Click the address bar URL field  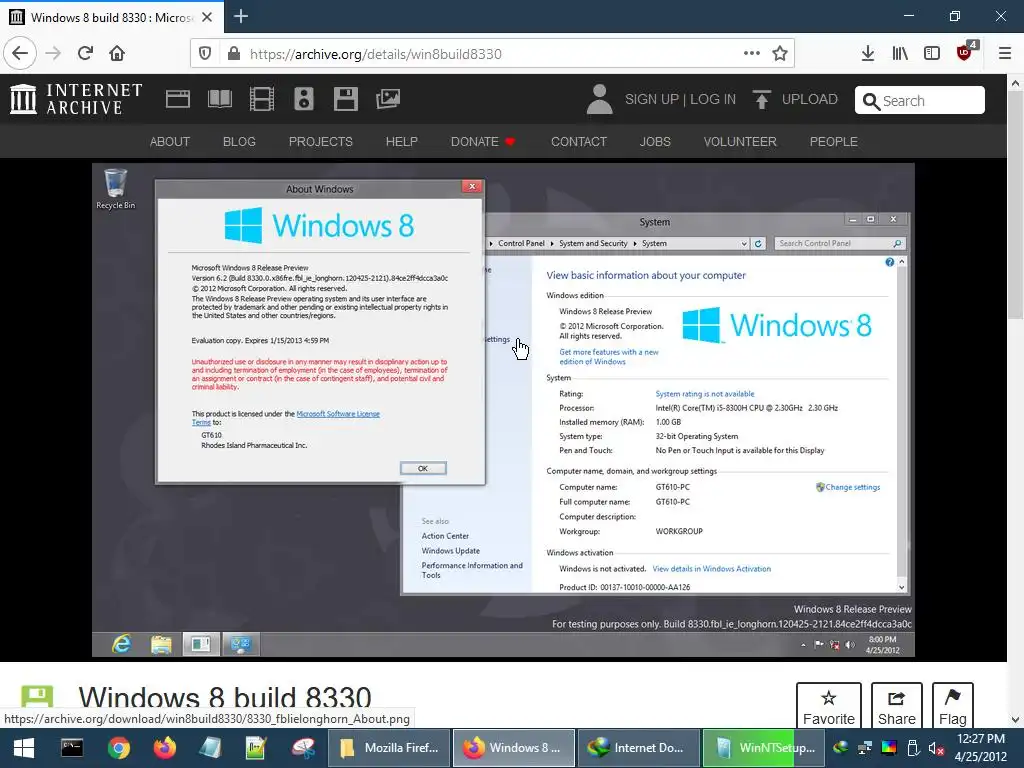pyautogui.click(x=493, y=54)
